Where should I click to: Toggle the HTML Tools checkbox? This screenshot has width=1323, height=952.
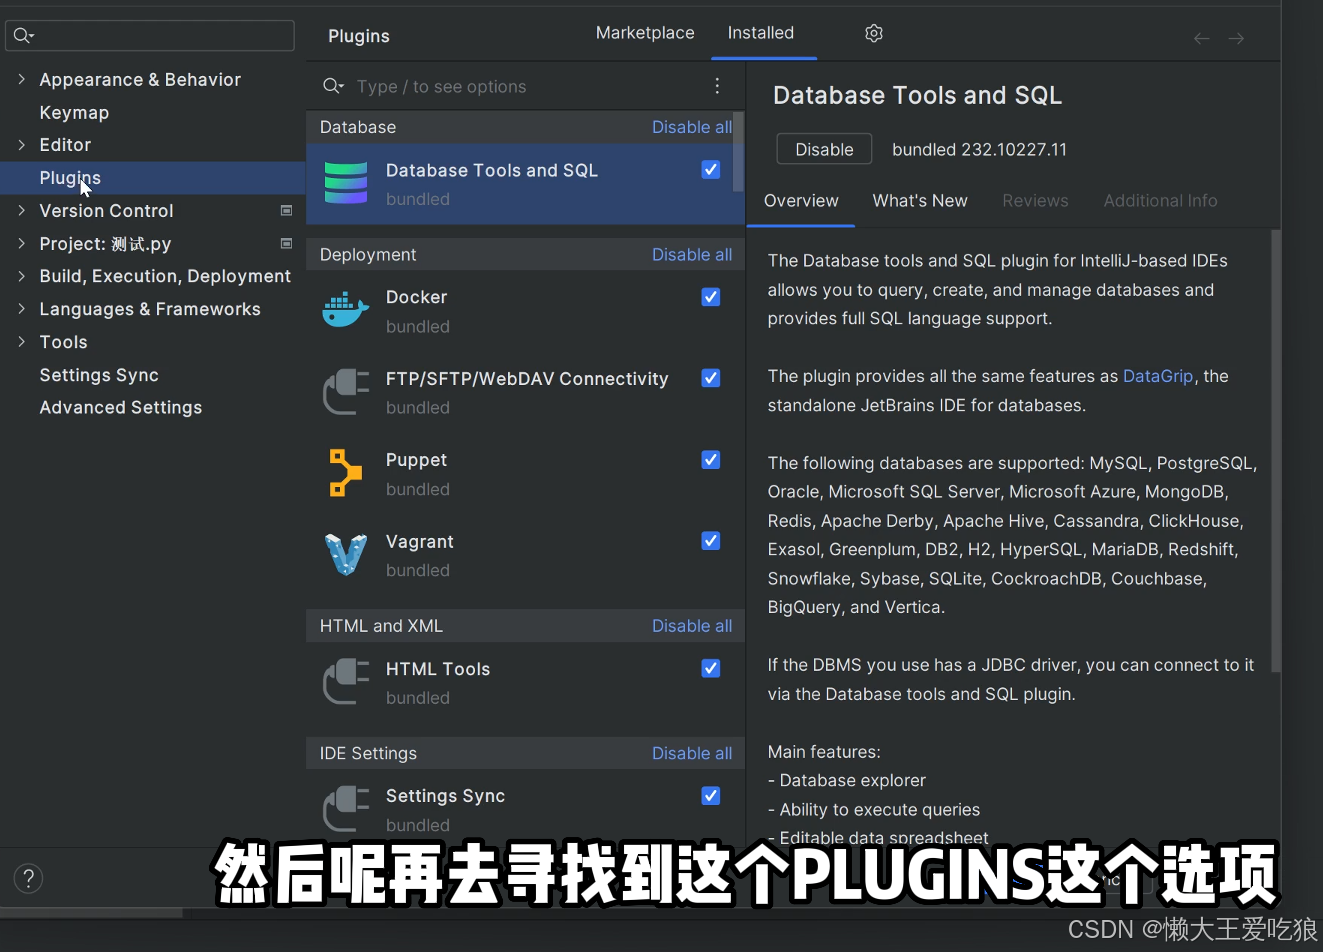coord(711,668)
